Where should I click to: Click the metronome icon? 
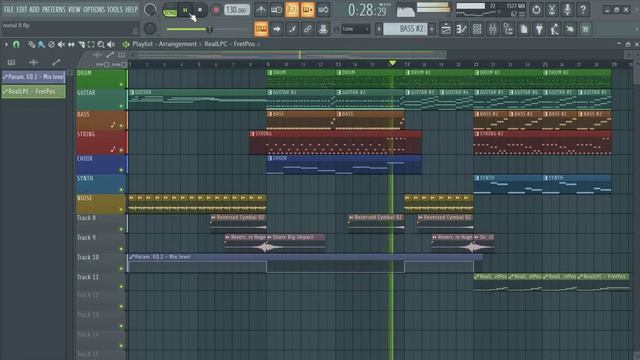tap(261, 9)
